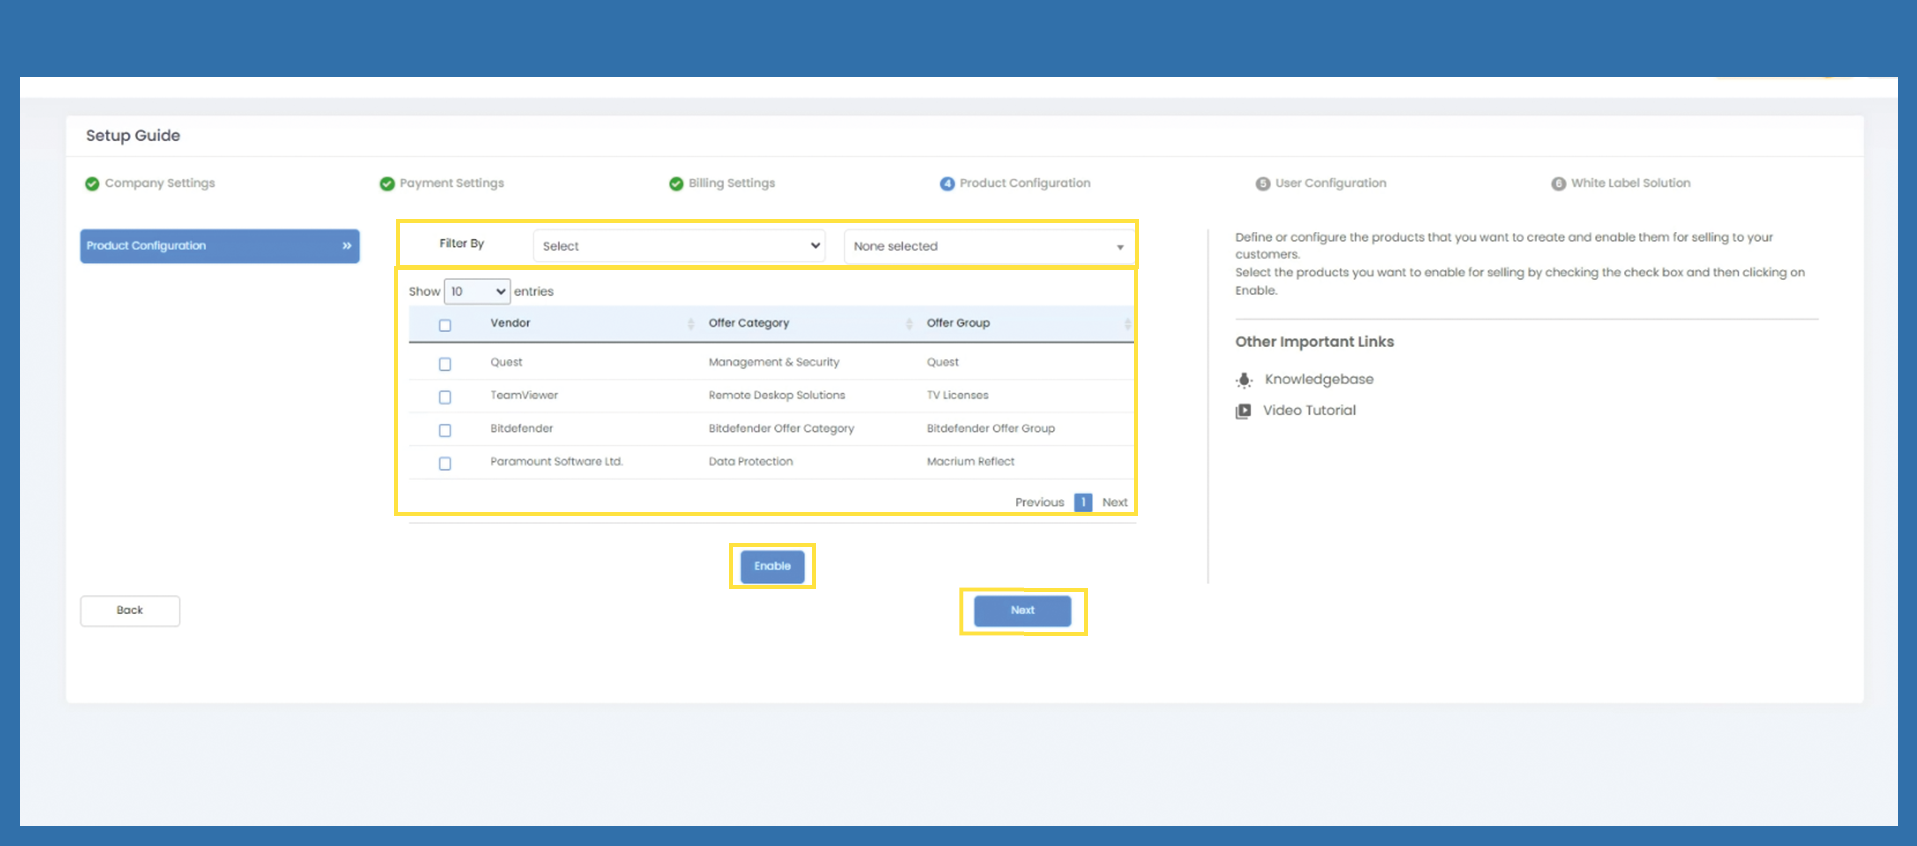Toggle the select-all checkbox in table header
This screenshot has height=846, width=1917.
[x=445, y=325]
